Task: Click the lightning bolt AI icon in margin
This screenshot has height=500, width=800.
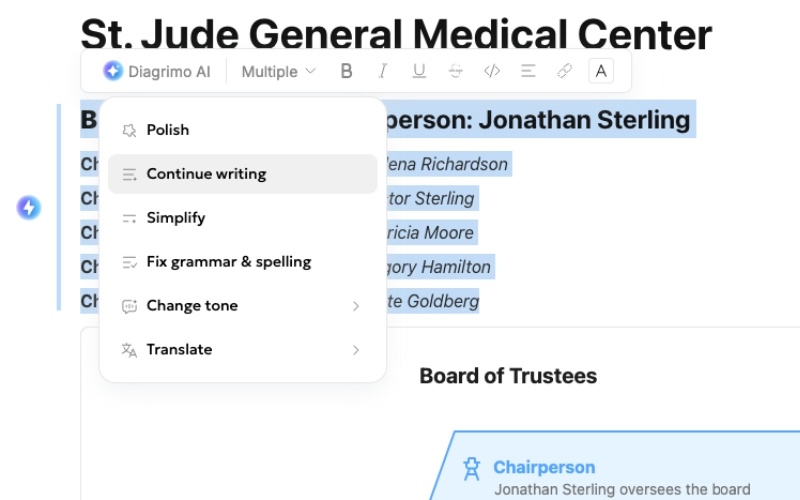Action: (x=29, y=208)
